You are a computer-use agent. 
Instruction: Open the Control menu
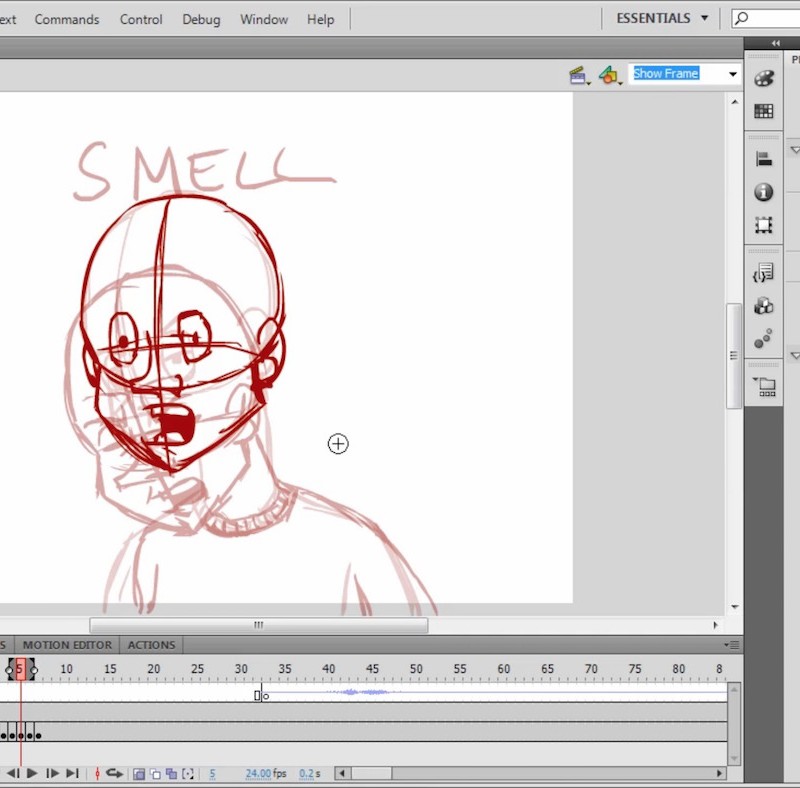click(141, 19)
